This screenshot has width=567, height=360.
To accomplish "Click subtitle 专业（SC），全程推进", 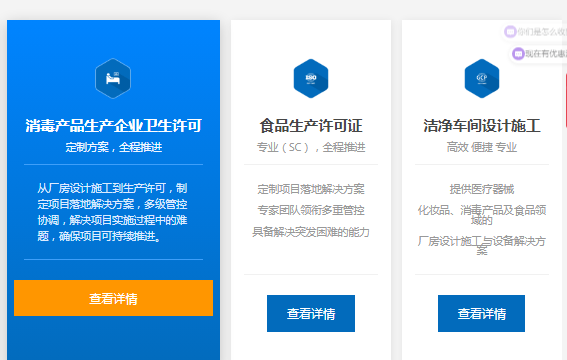I will pyautogui.click(x=311, y=147).
